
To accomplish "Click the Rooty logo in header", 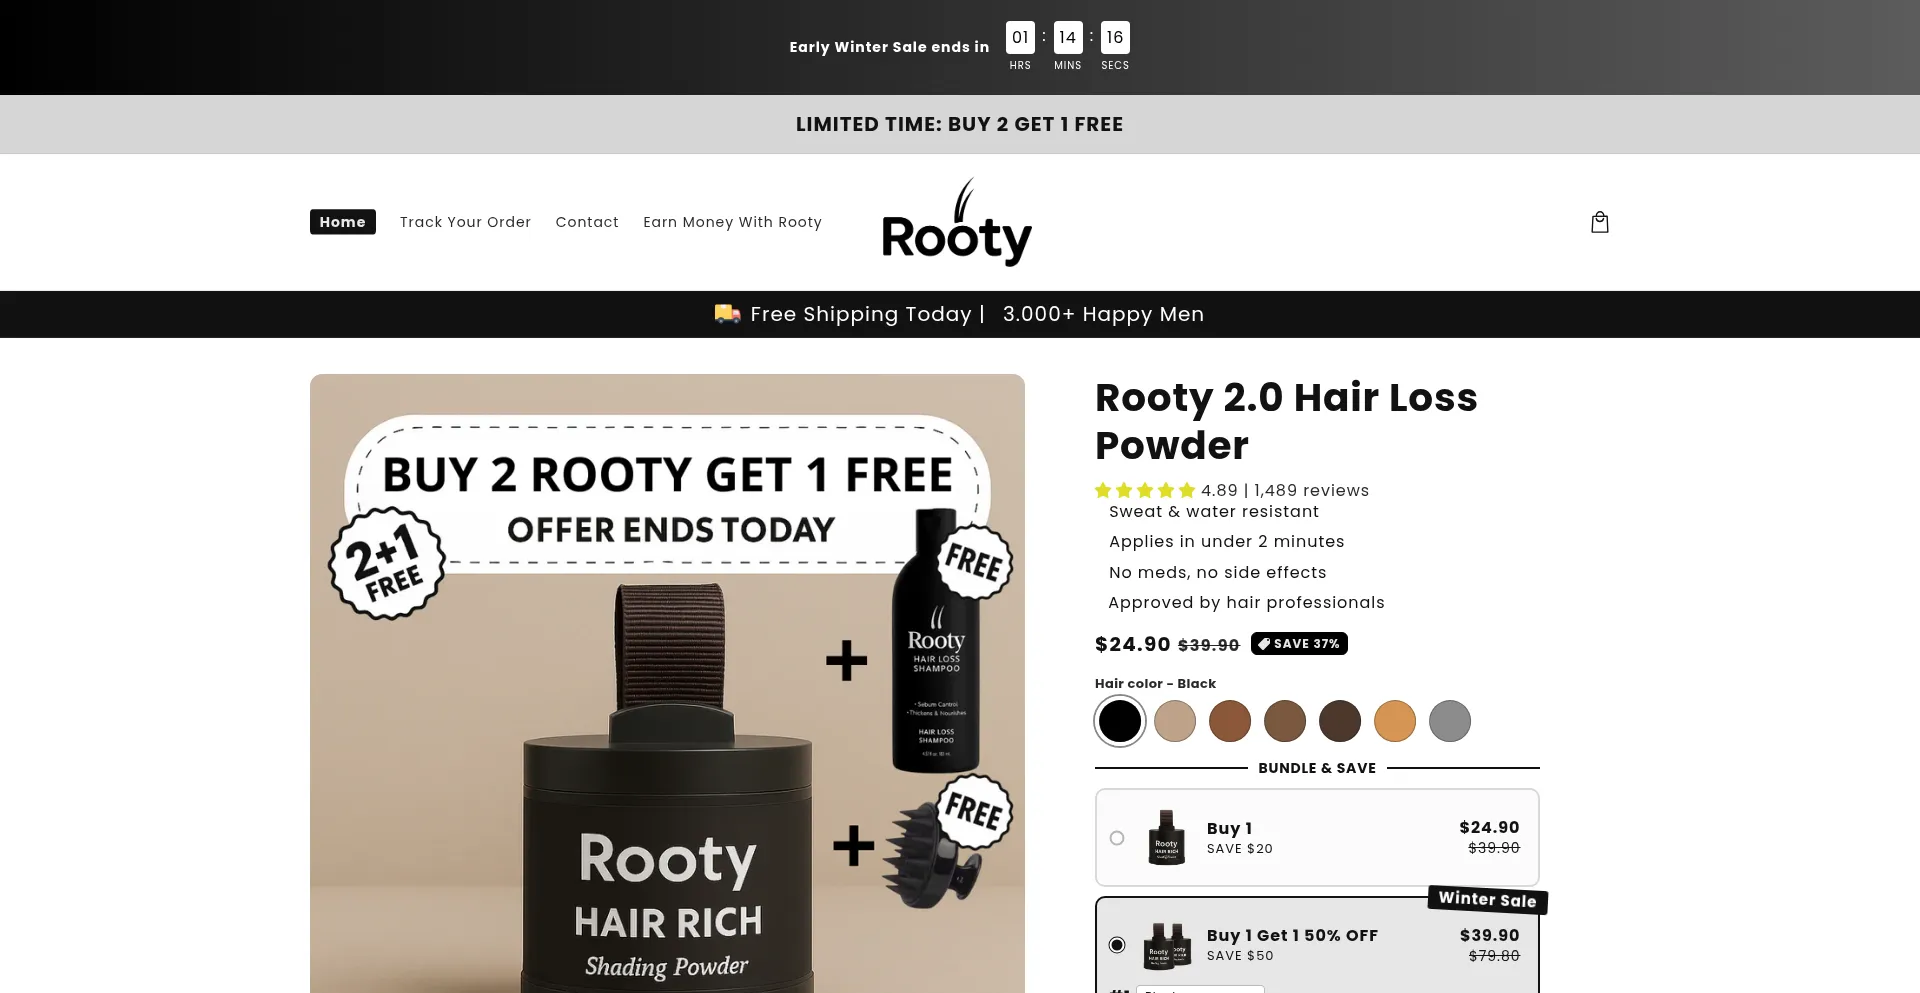I will pos(957,222).
